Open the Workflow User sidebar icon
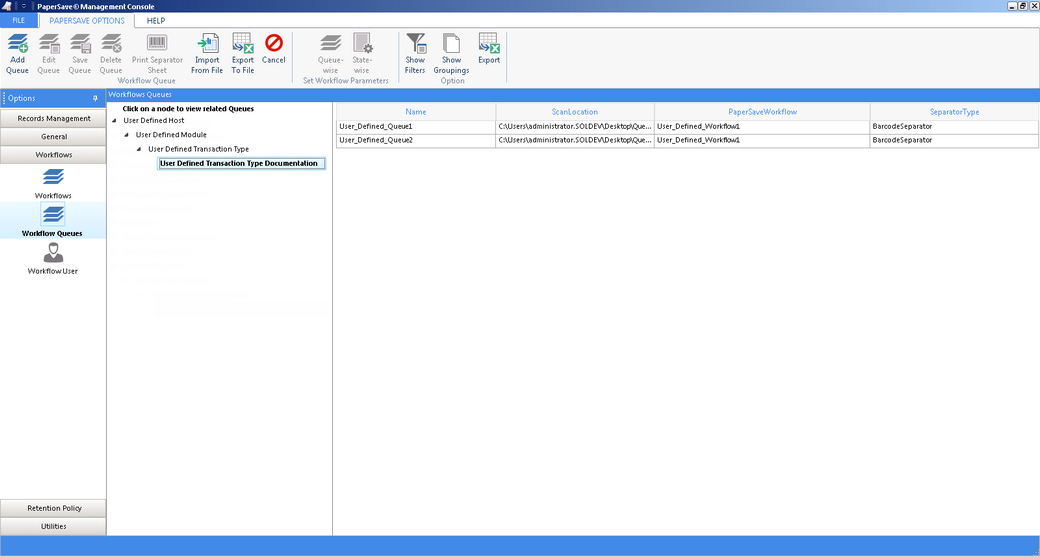 tap(53, 253)
